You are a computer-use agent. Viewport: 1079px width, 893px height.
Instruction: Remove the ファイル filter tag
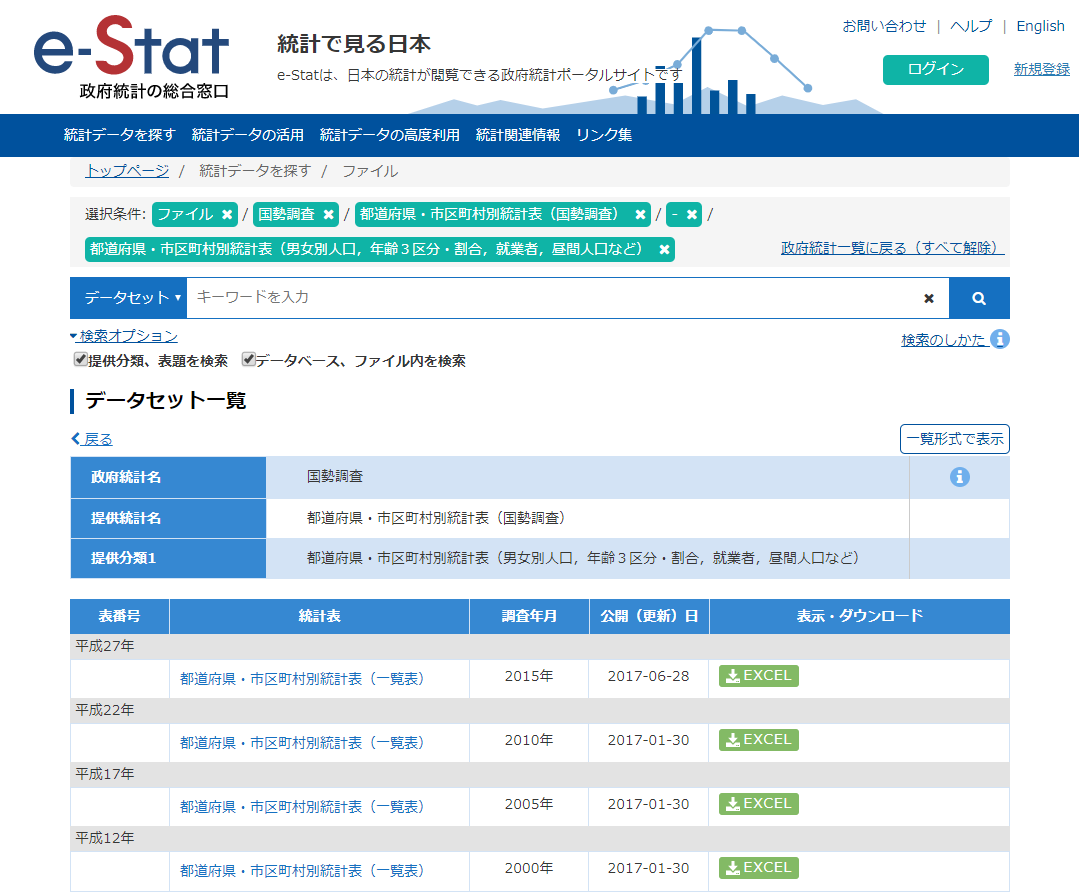[x=228, y=214]
